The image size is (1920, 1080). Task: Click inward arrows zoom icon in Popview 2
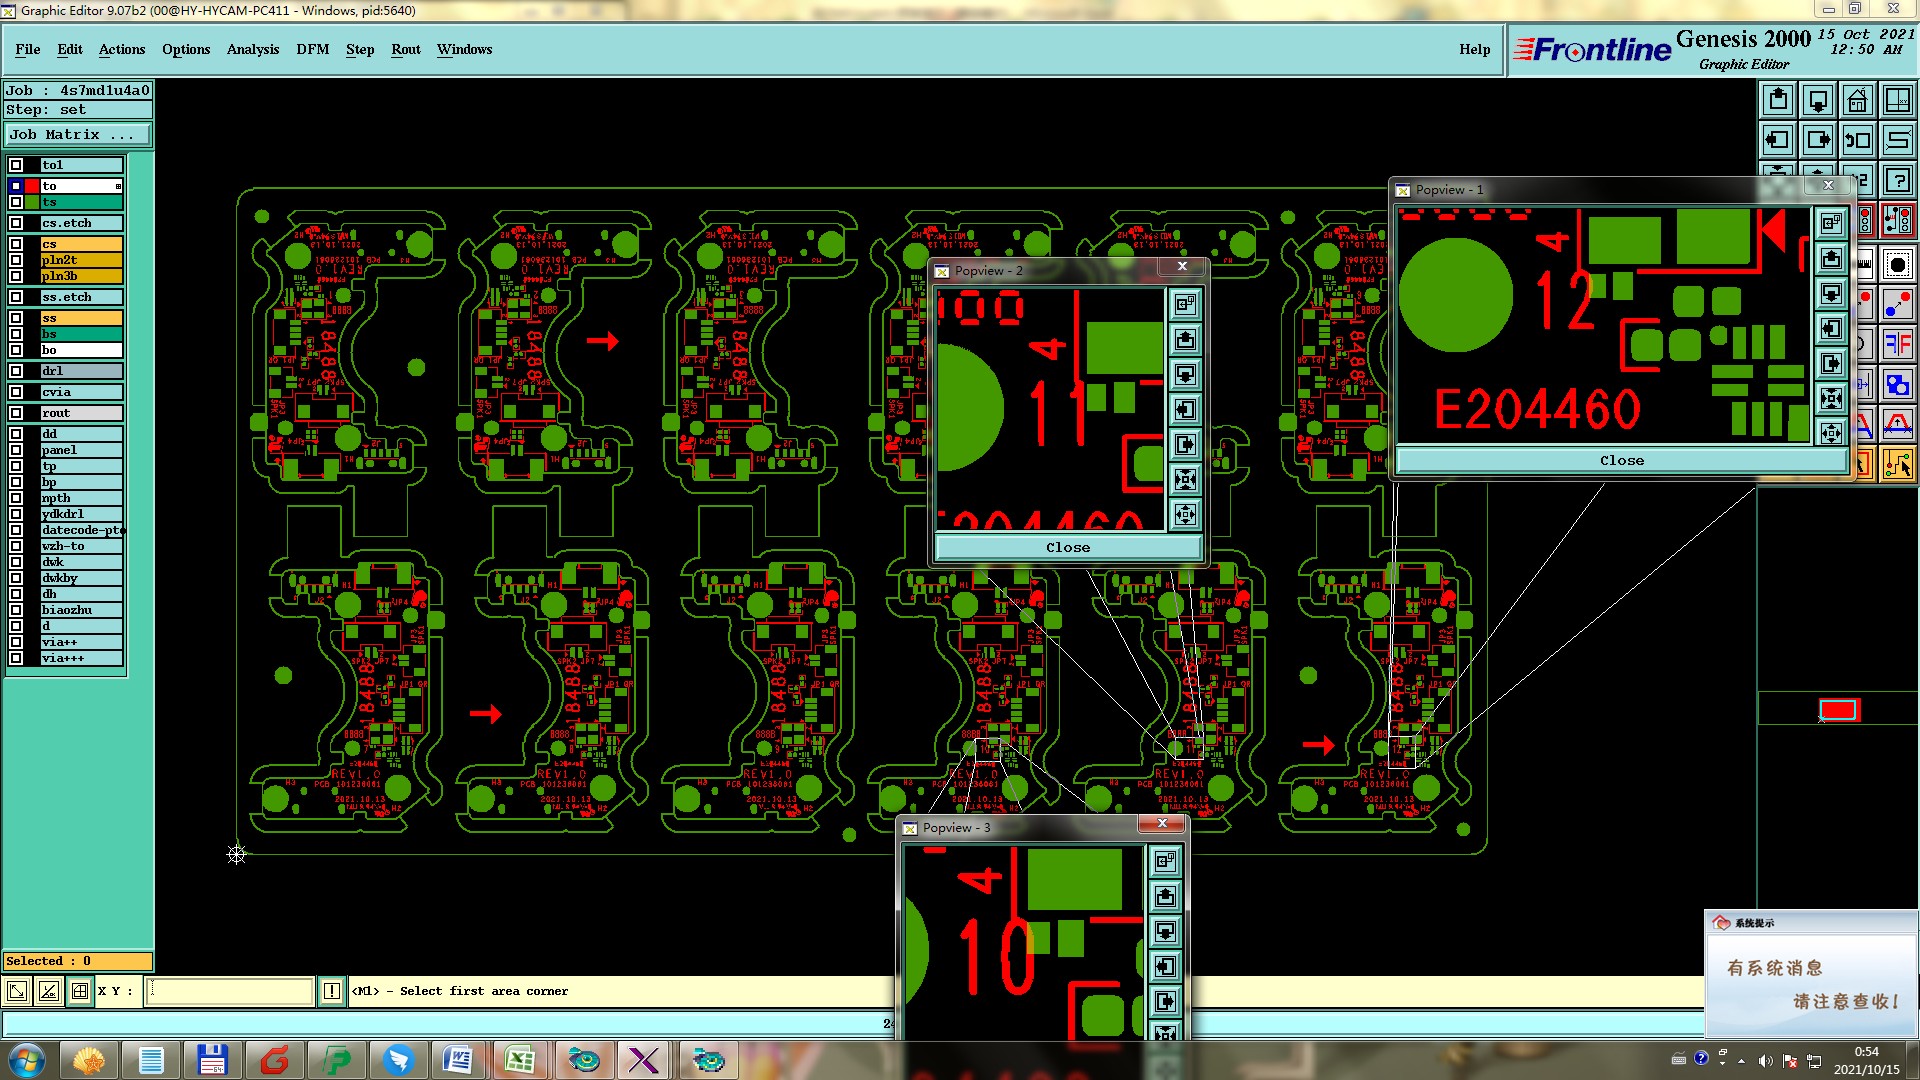click(x=1185, y=480)
